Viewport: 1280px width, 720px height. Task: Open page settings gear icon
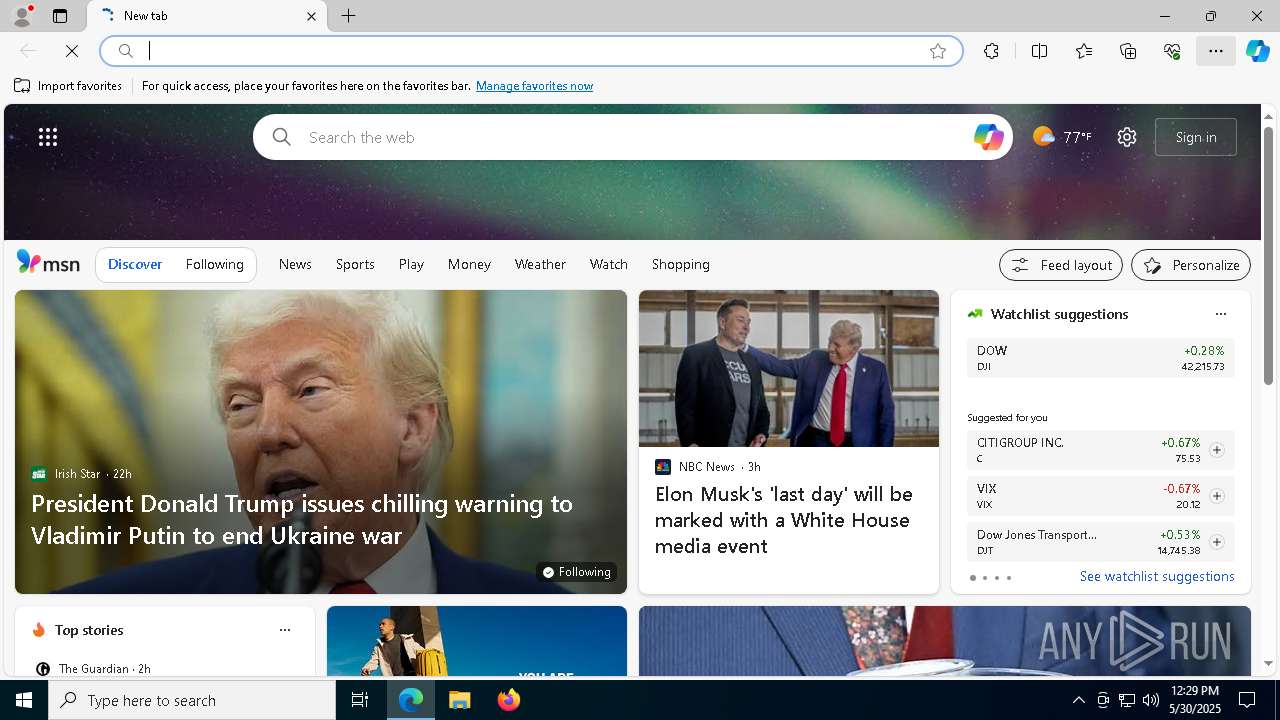[1127, 137]
